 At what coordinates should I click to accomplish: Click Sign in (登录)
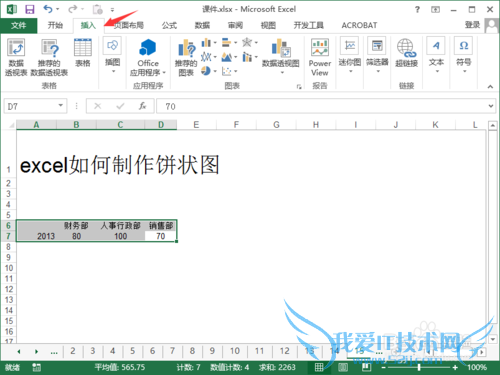pyautogui.click(x=472, y=25)
